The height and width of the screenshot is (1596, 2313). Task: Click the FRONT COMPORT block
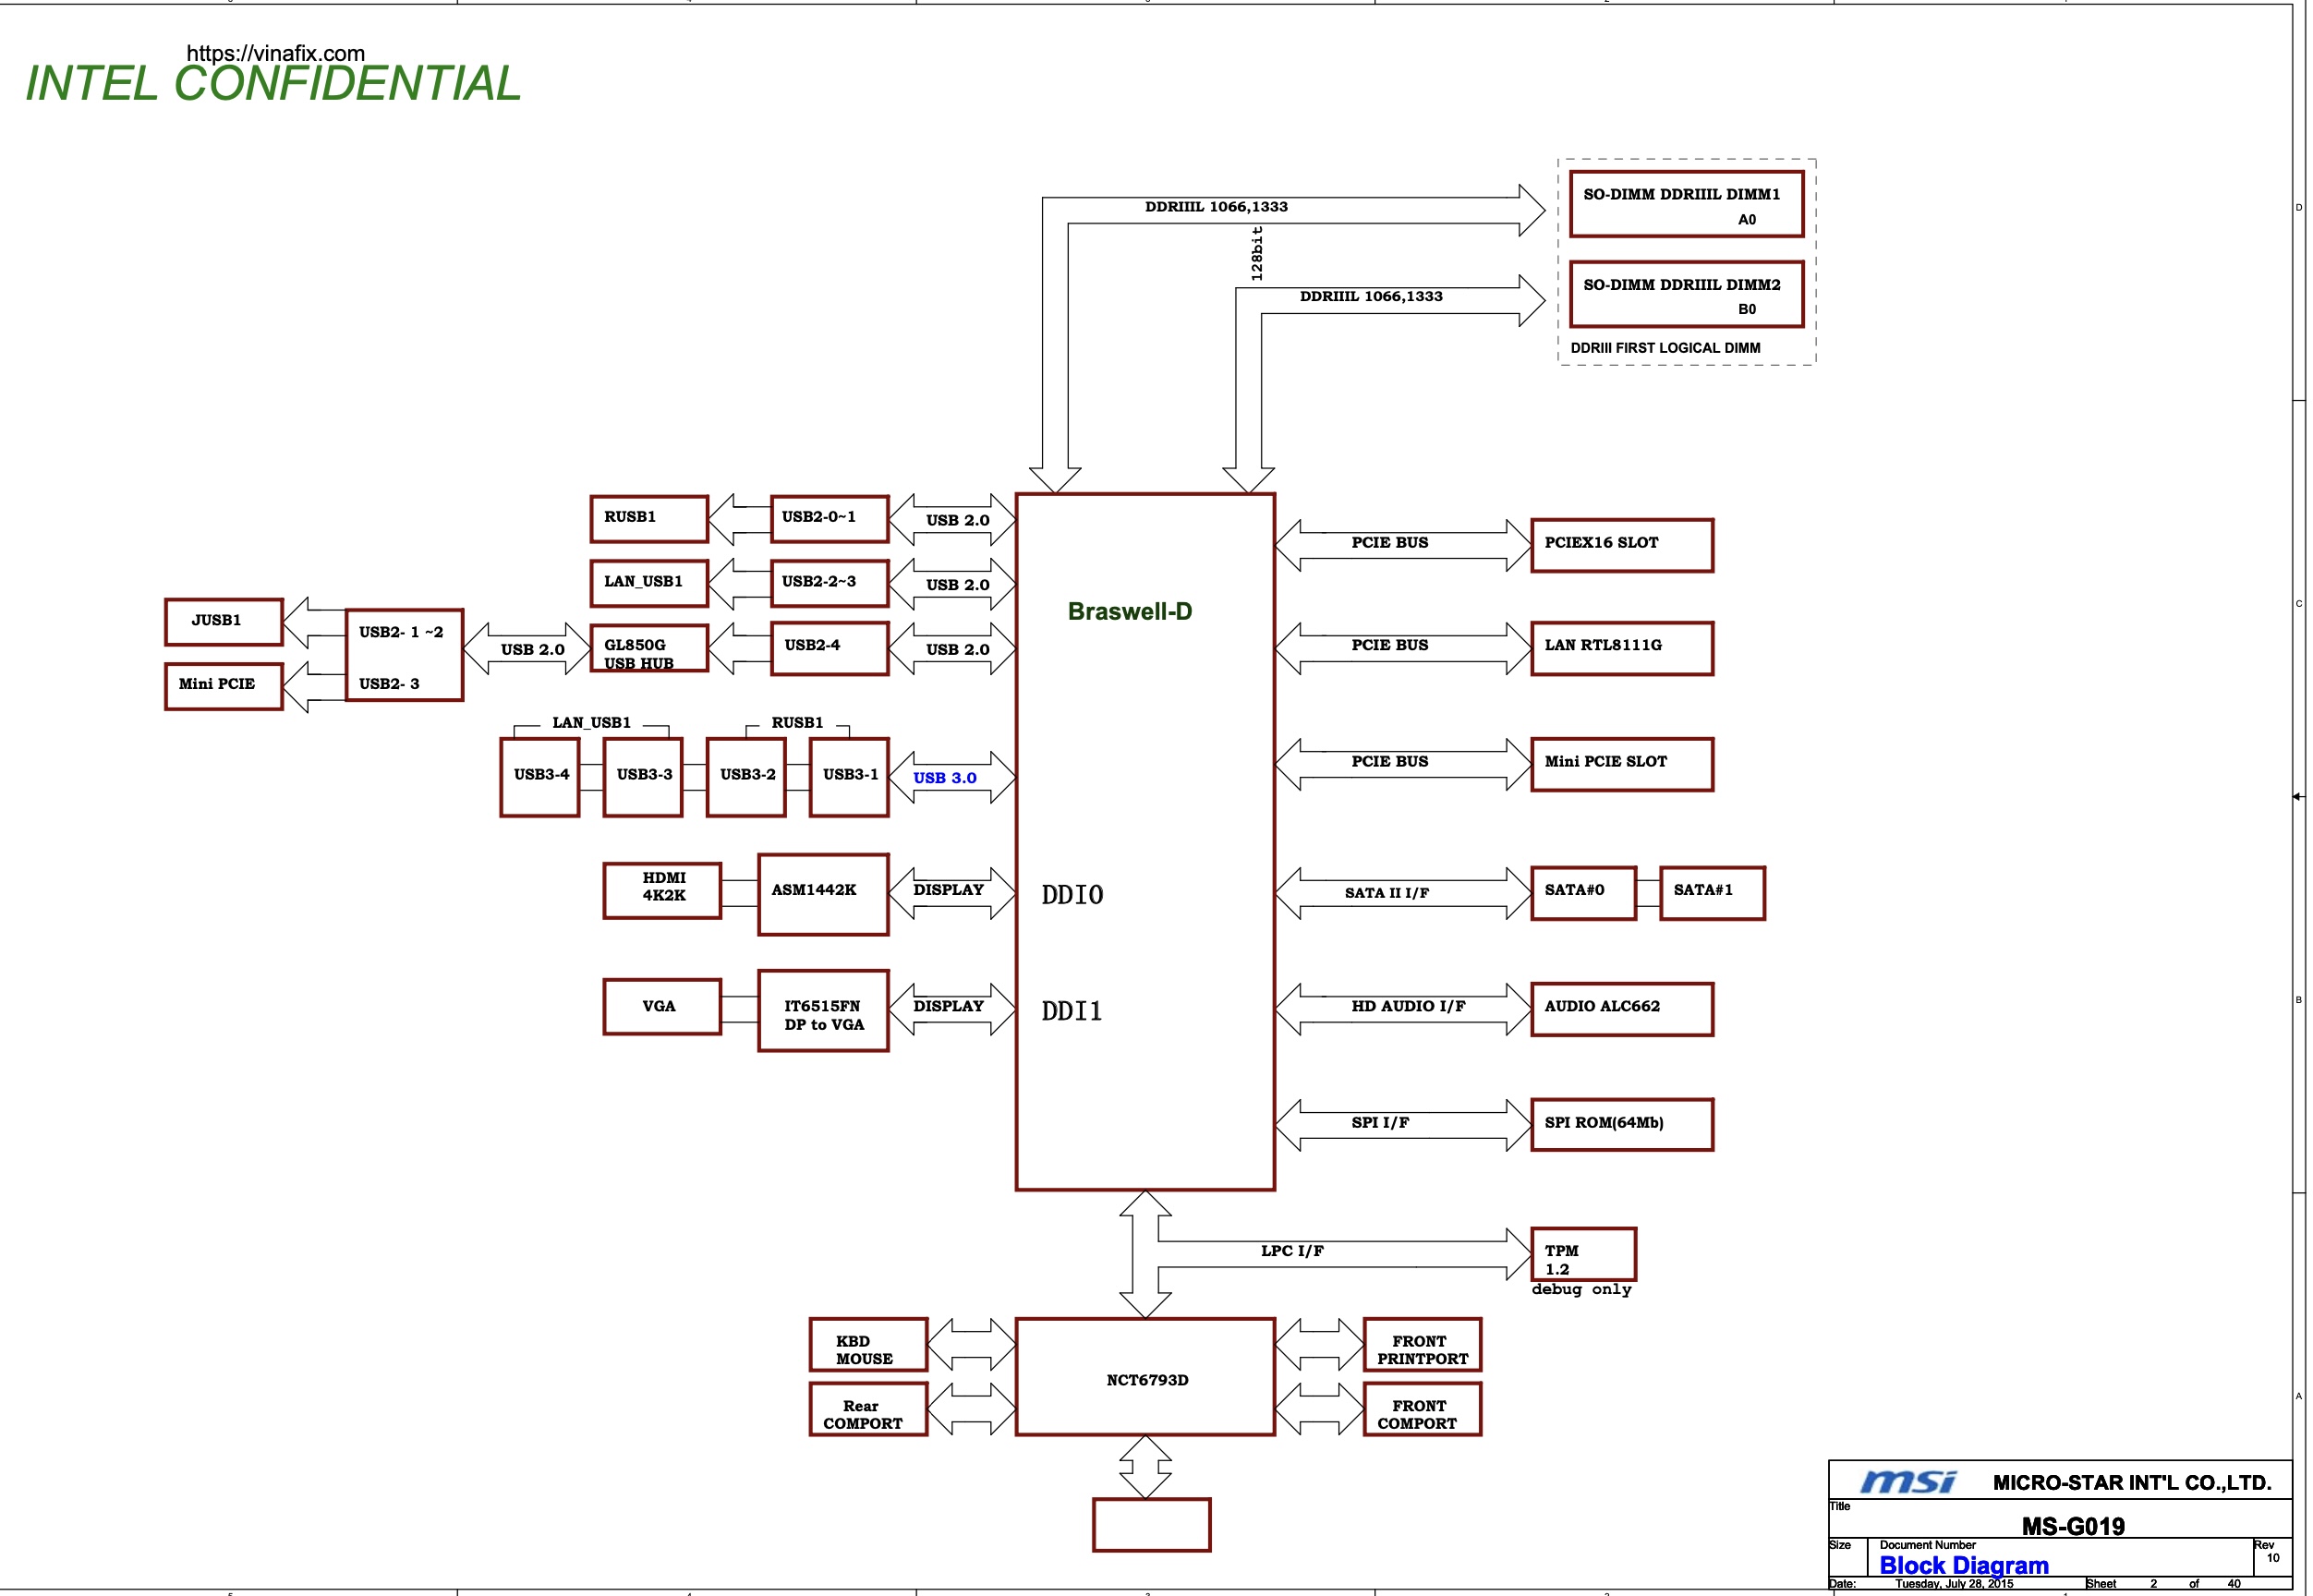[1422, 1409]
